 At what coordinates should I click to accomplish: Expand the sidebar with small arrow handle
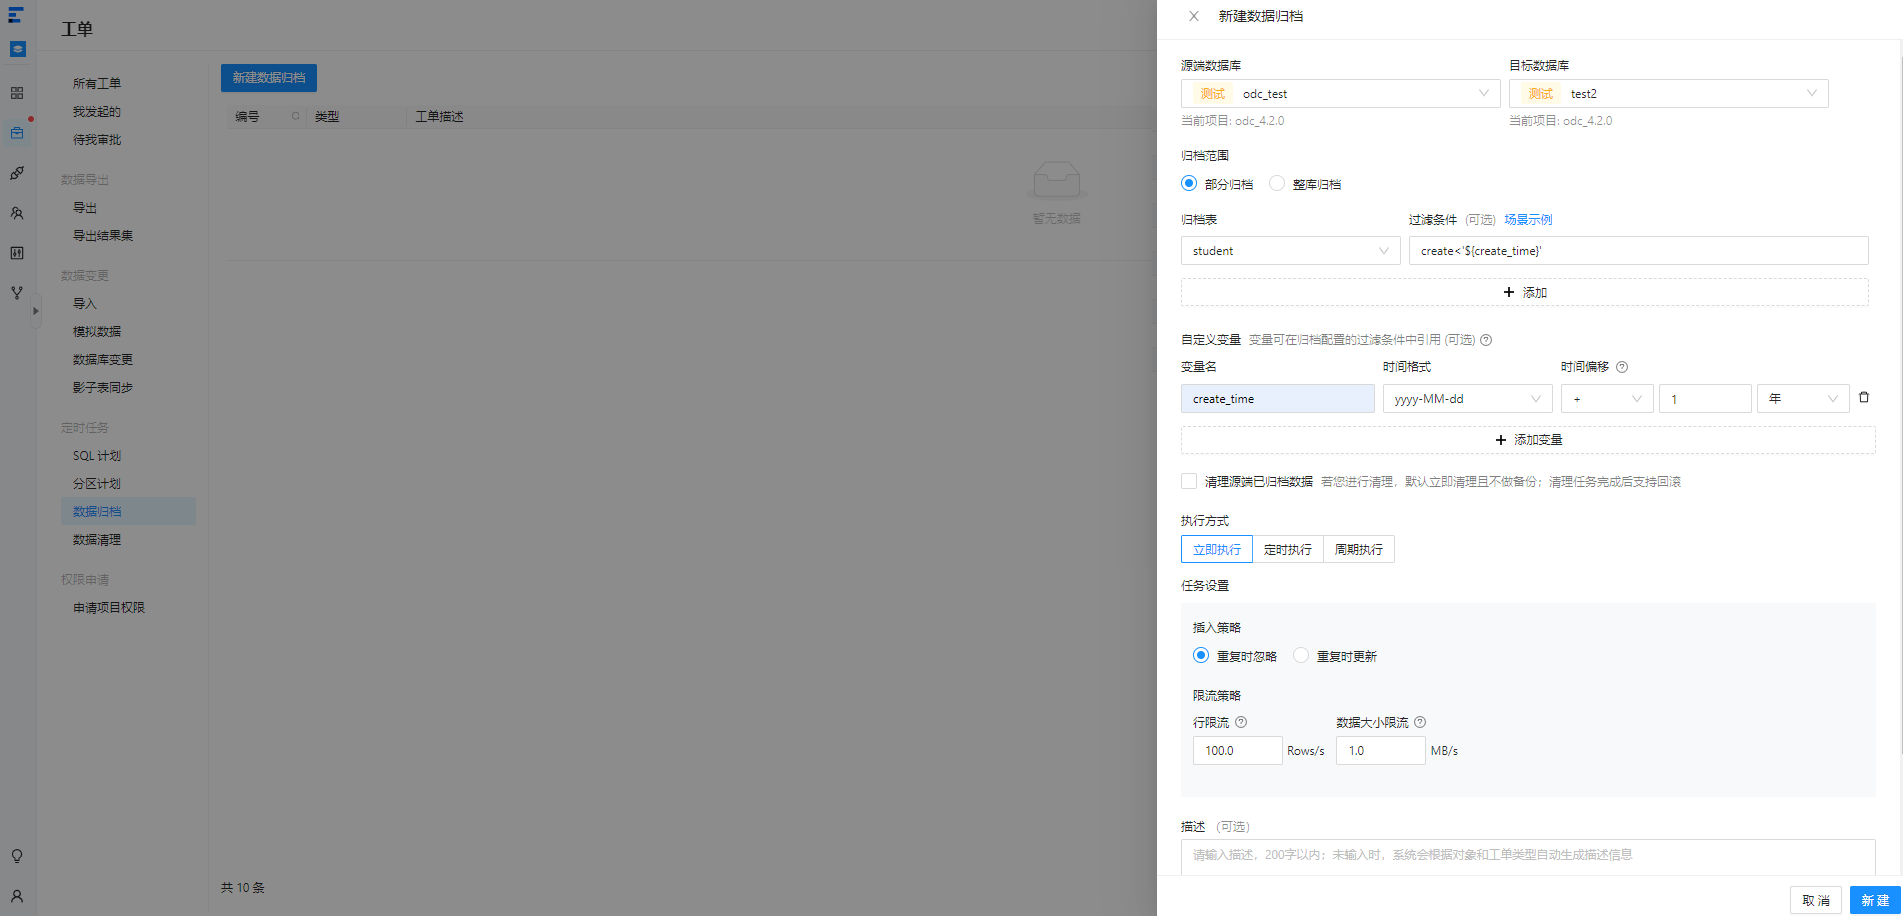36,311
